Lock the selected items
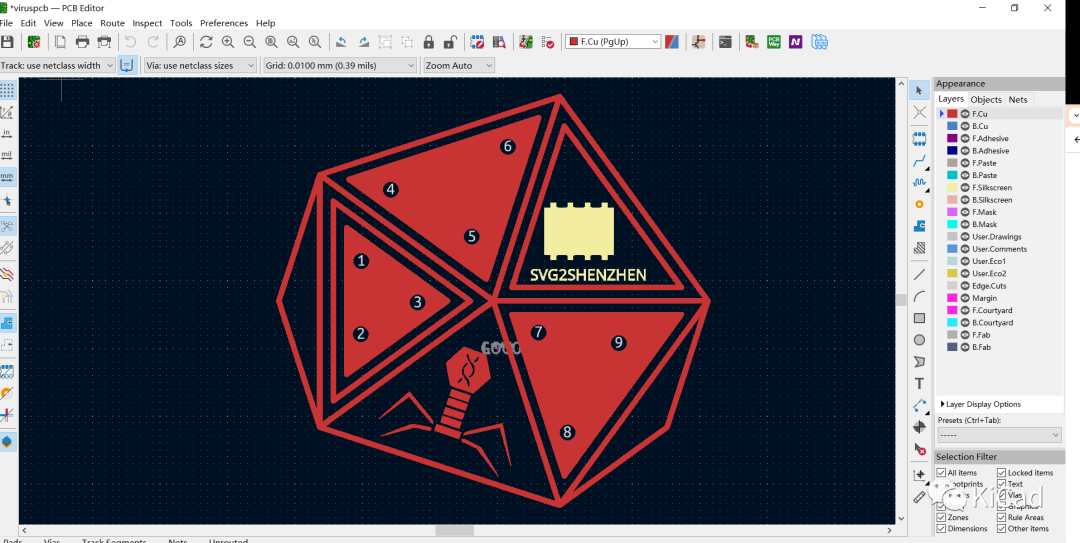This screenshot has height=543, width=1080. (428, 42)
